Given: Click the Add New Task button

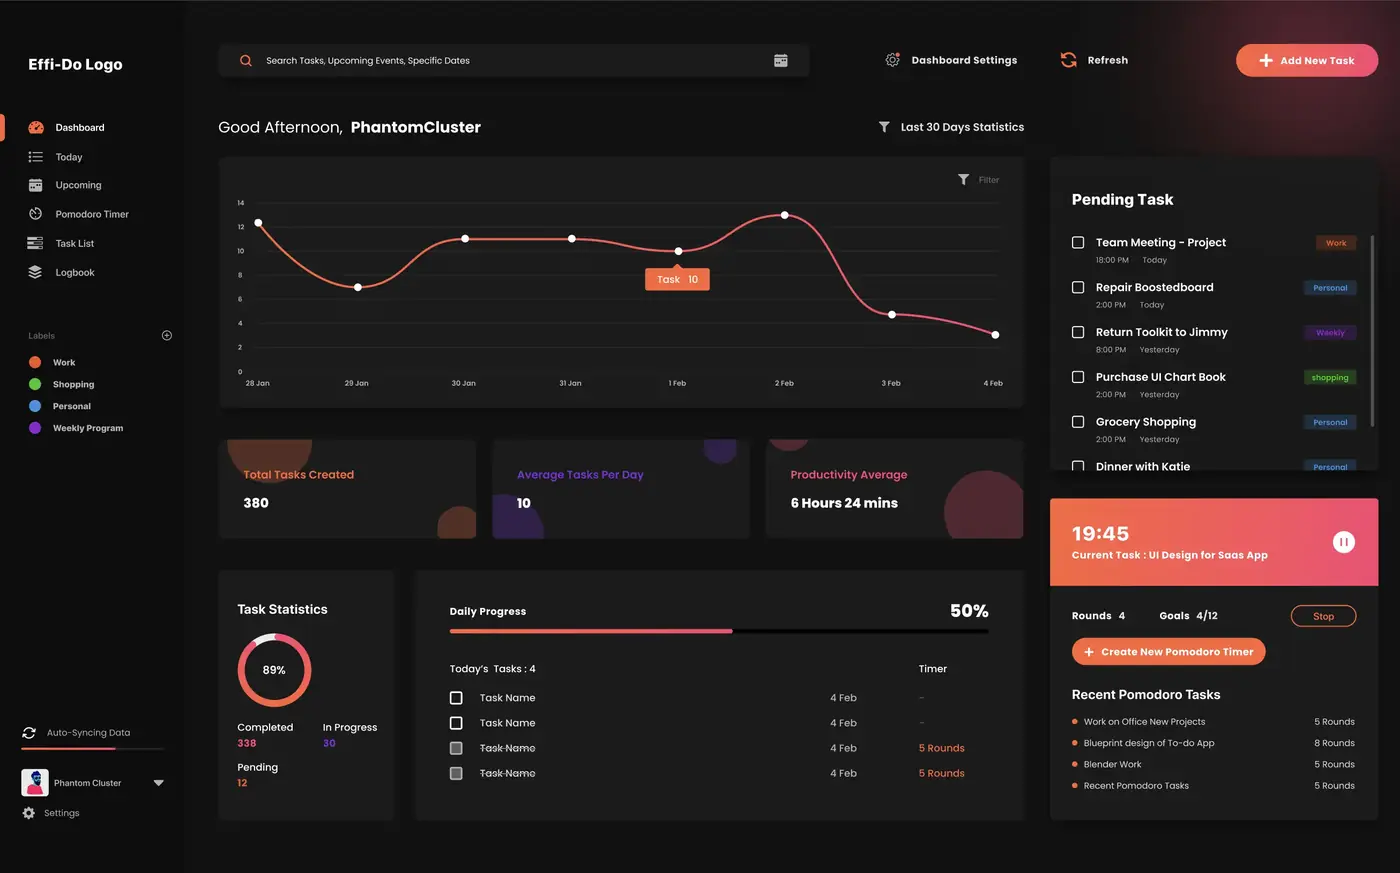Looking at the screenshot, I should coord(1307,60).
